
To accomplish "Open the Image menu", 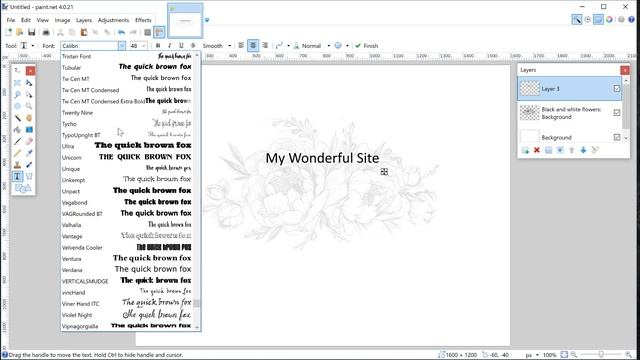I will [x=62, y=20].
